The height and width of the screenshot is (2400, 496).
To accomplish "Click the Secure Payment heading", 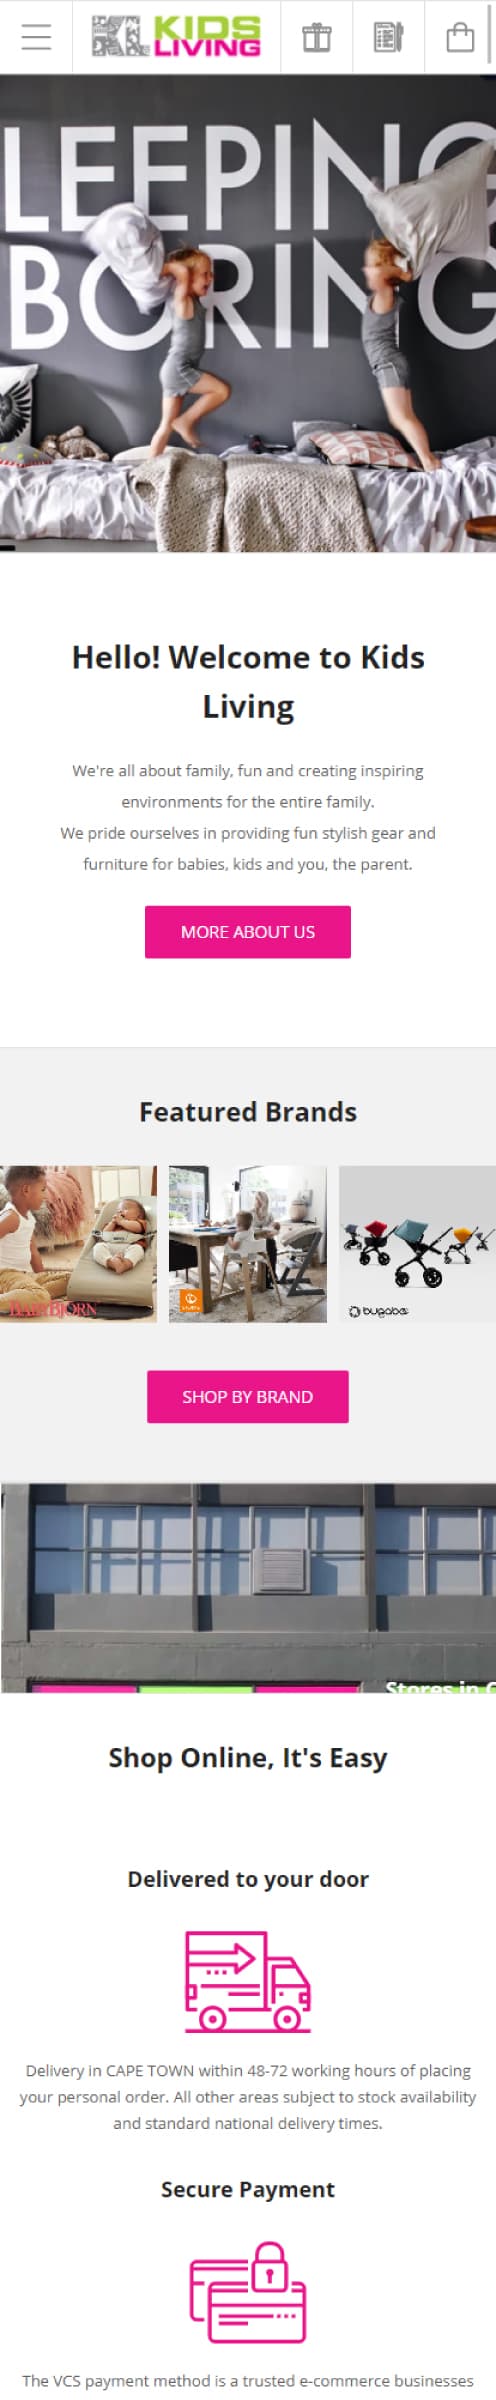I will pyautogui.click(x=248, y=2189).
